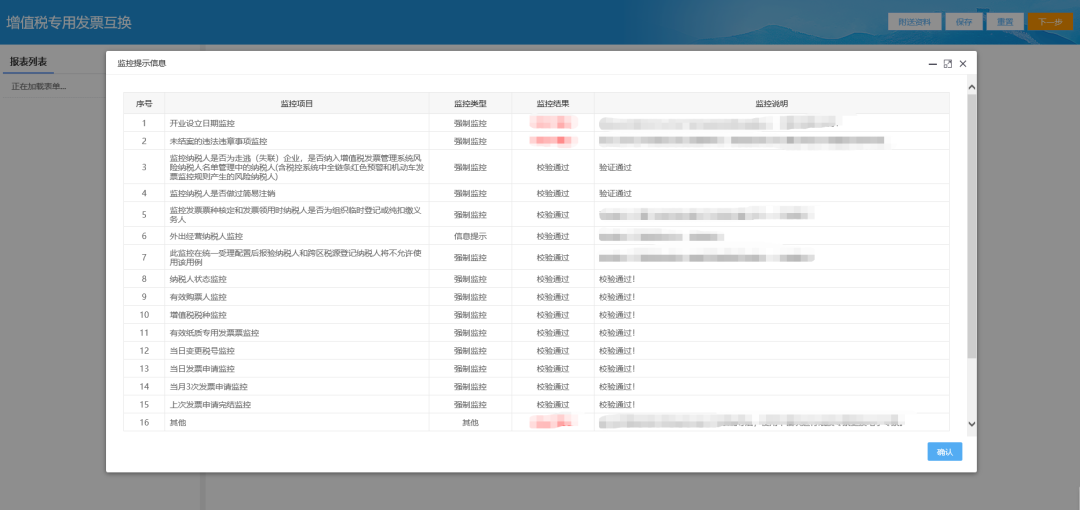Screen dimensions: 1080x510
Task: Click the 监控说明 column header
Action: [x=771, y=103]
